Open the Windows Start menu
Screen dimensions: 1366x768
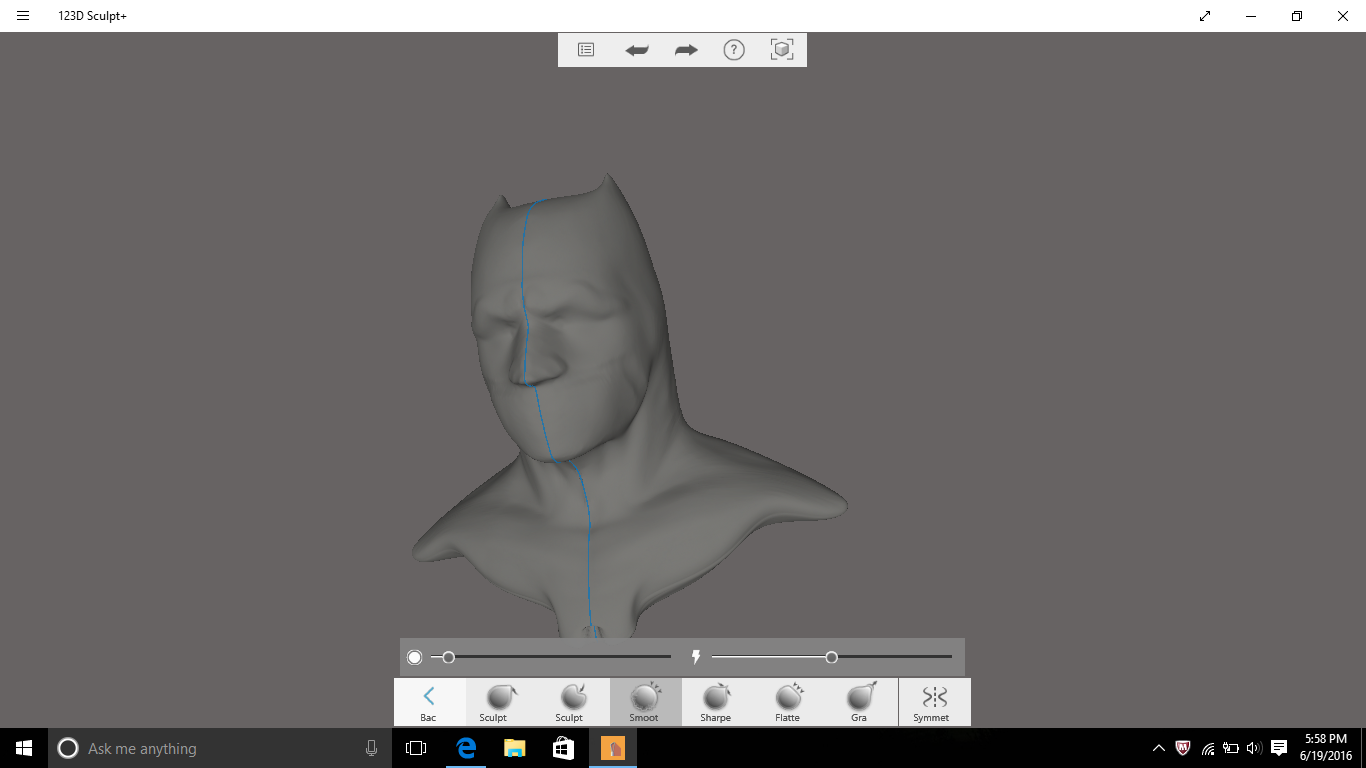click(x=24, y=748)
